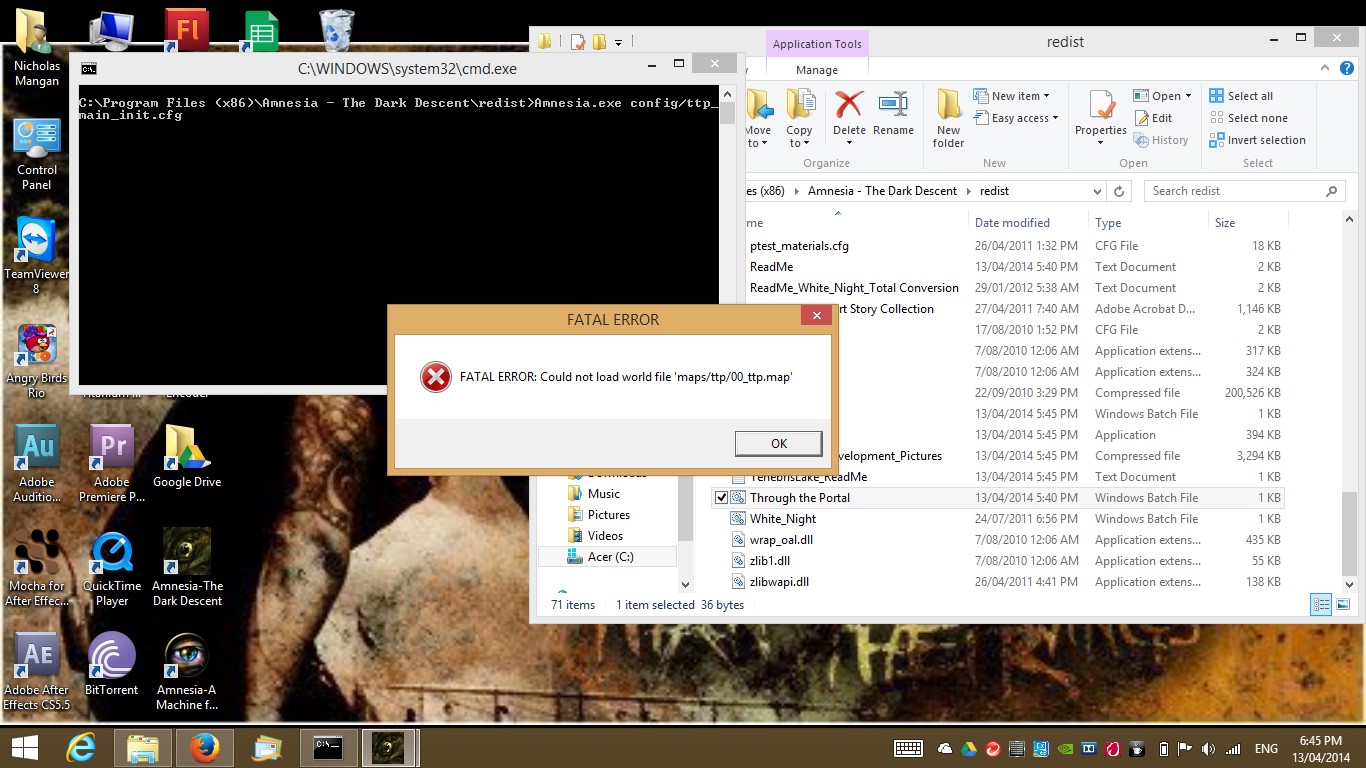
Task: Open the on-screen touch keyboard icon
Action: point(908,749)
